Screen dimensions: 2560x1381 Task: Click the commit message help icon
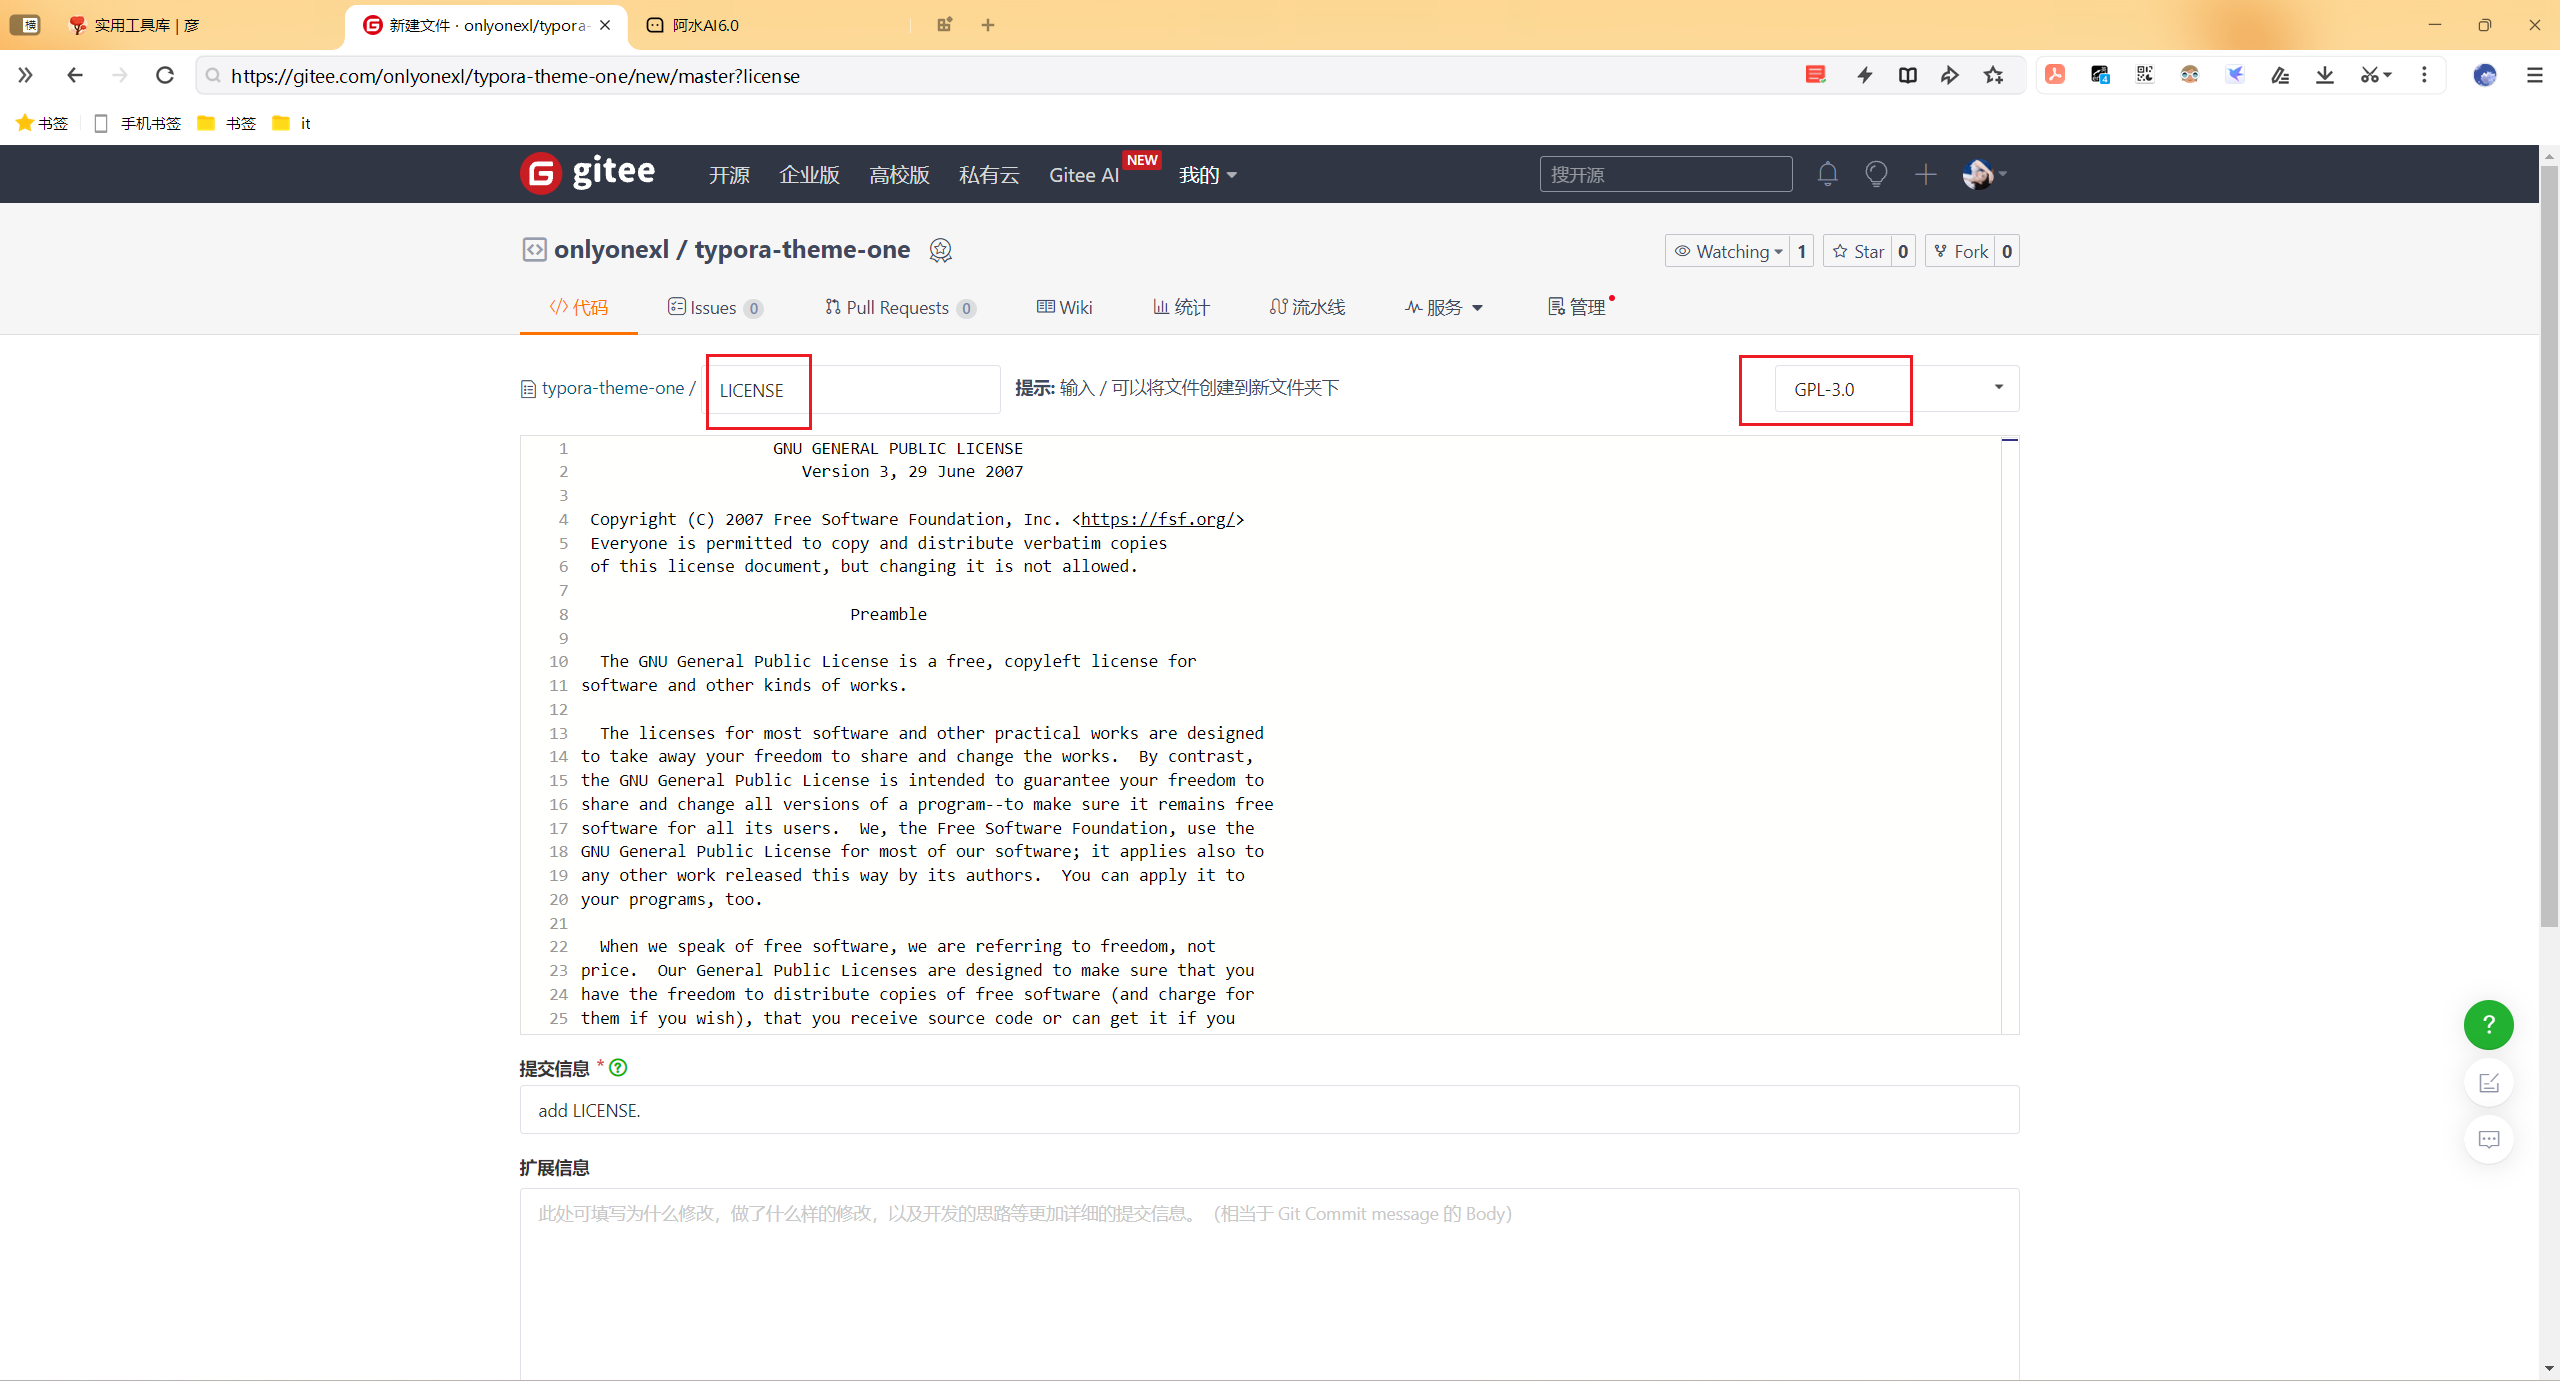point(618,1067)
